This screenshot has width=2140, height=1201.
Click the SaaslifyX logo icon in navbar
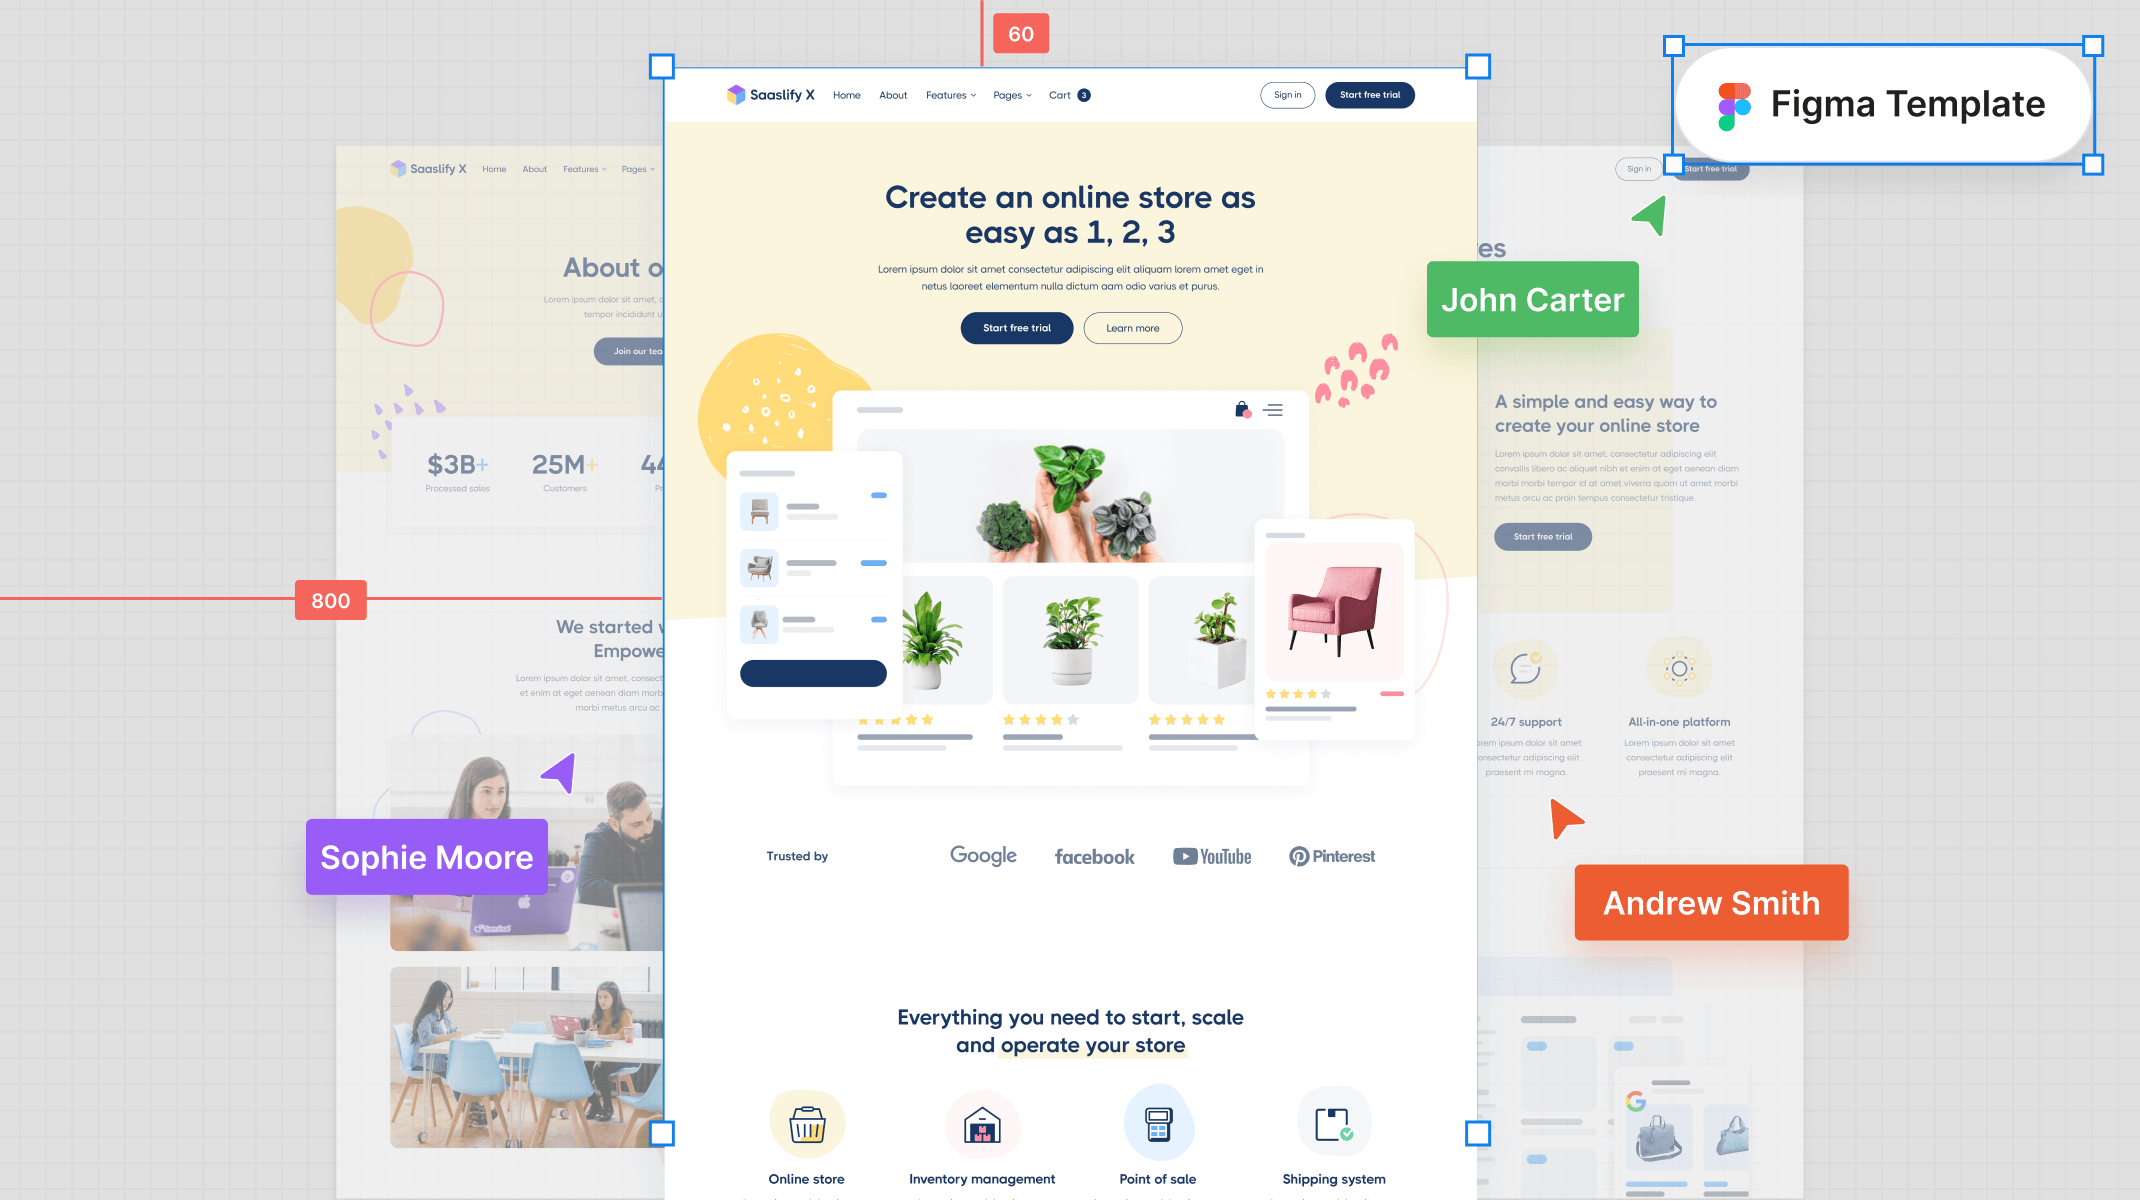pyautogui.click(x=735, y=96)
